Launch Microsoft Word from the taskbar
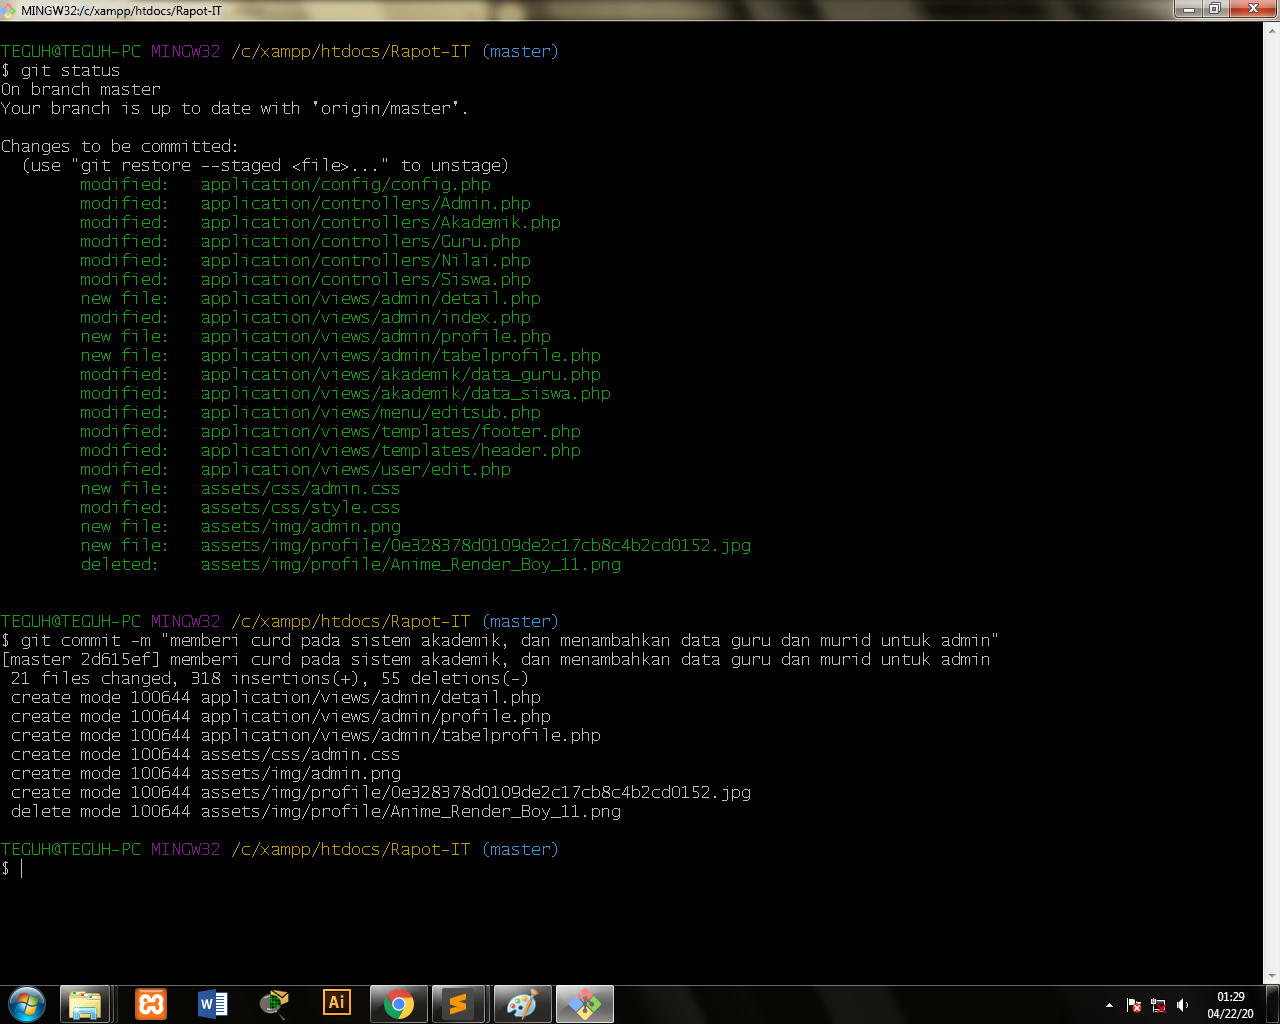 (x=213, y=1004)
